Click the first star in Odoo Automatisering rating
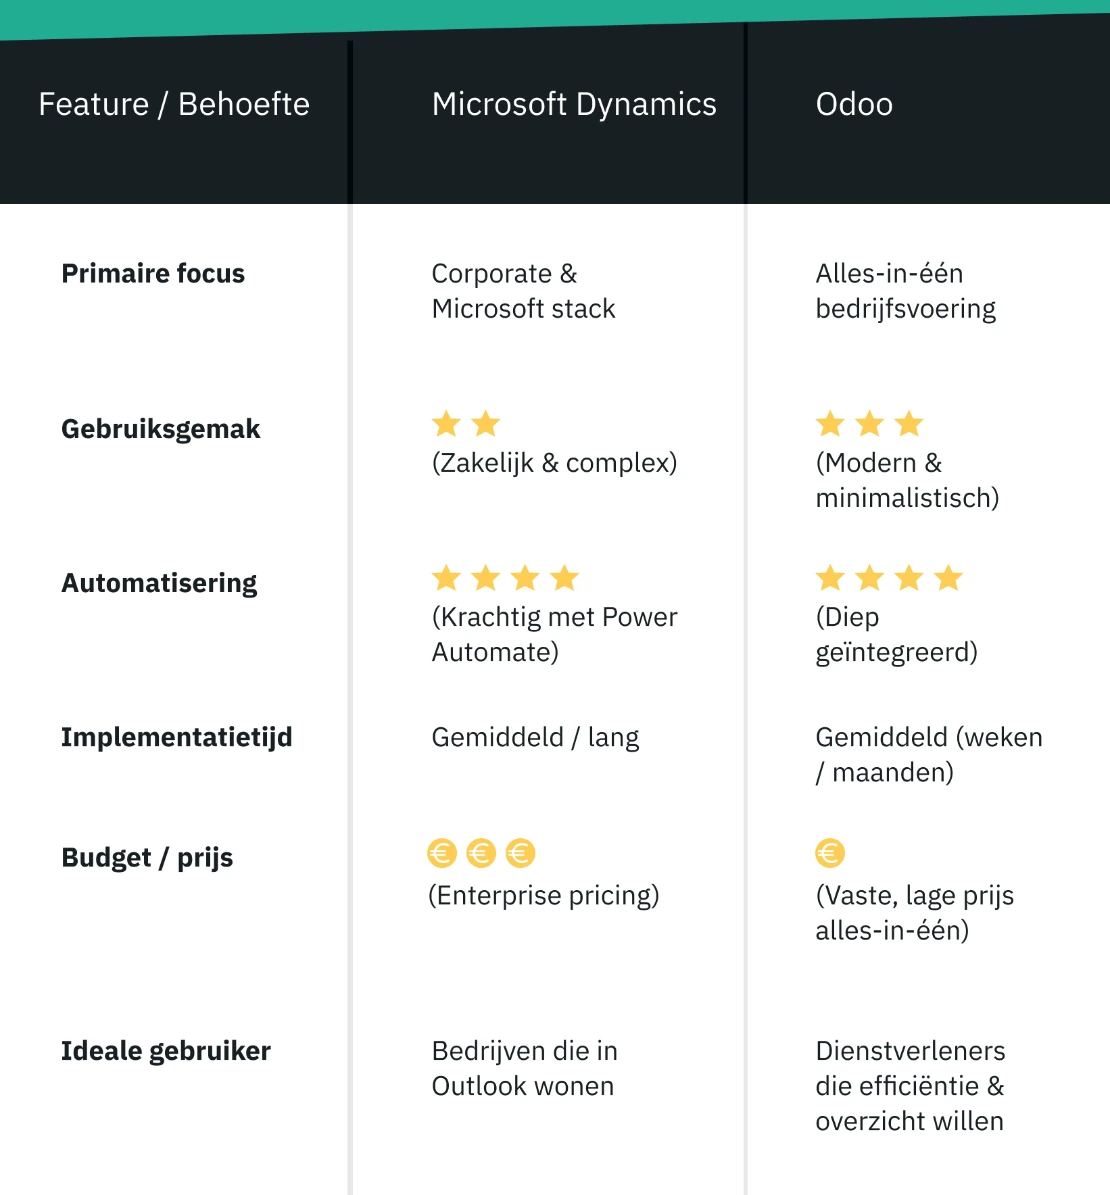Image resolution: width=1110 pixels, height=1195 pixels. pos(830,578)
